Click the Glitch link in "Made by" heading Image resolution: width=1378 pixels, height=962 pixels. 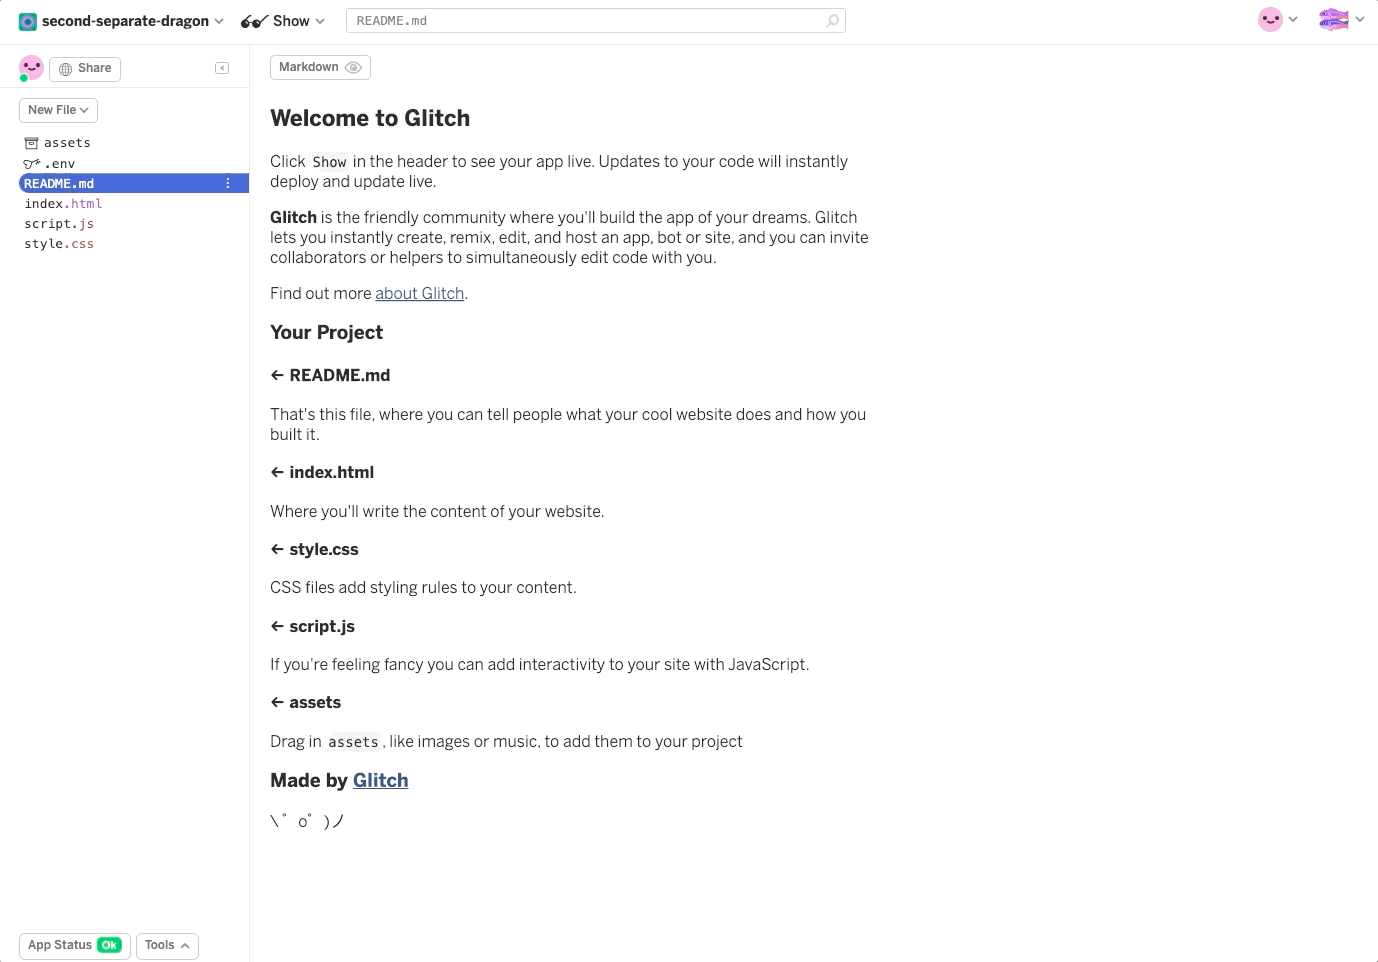[380, 780]
